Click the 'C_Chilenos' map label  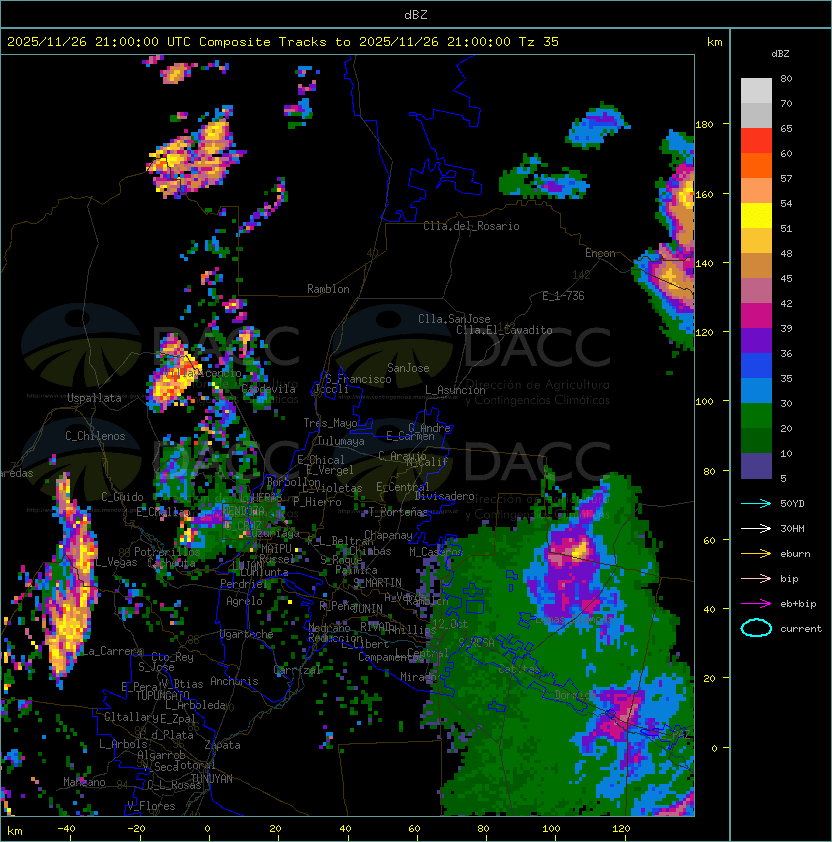coord(95,436)
